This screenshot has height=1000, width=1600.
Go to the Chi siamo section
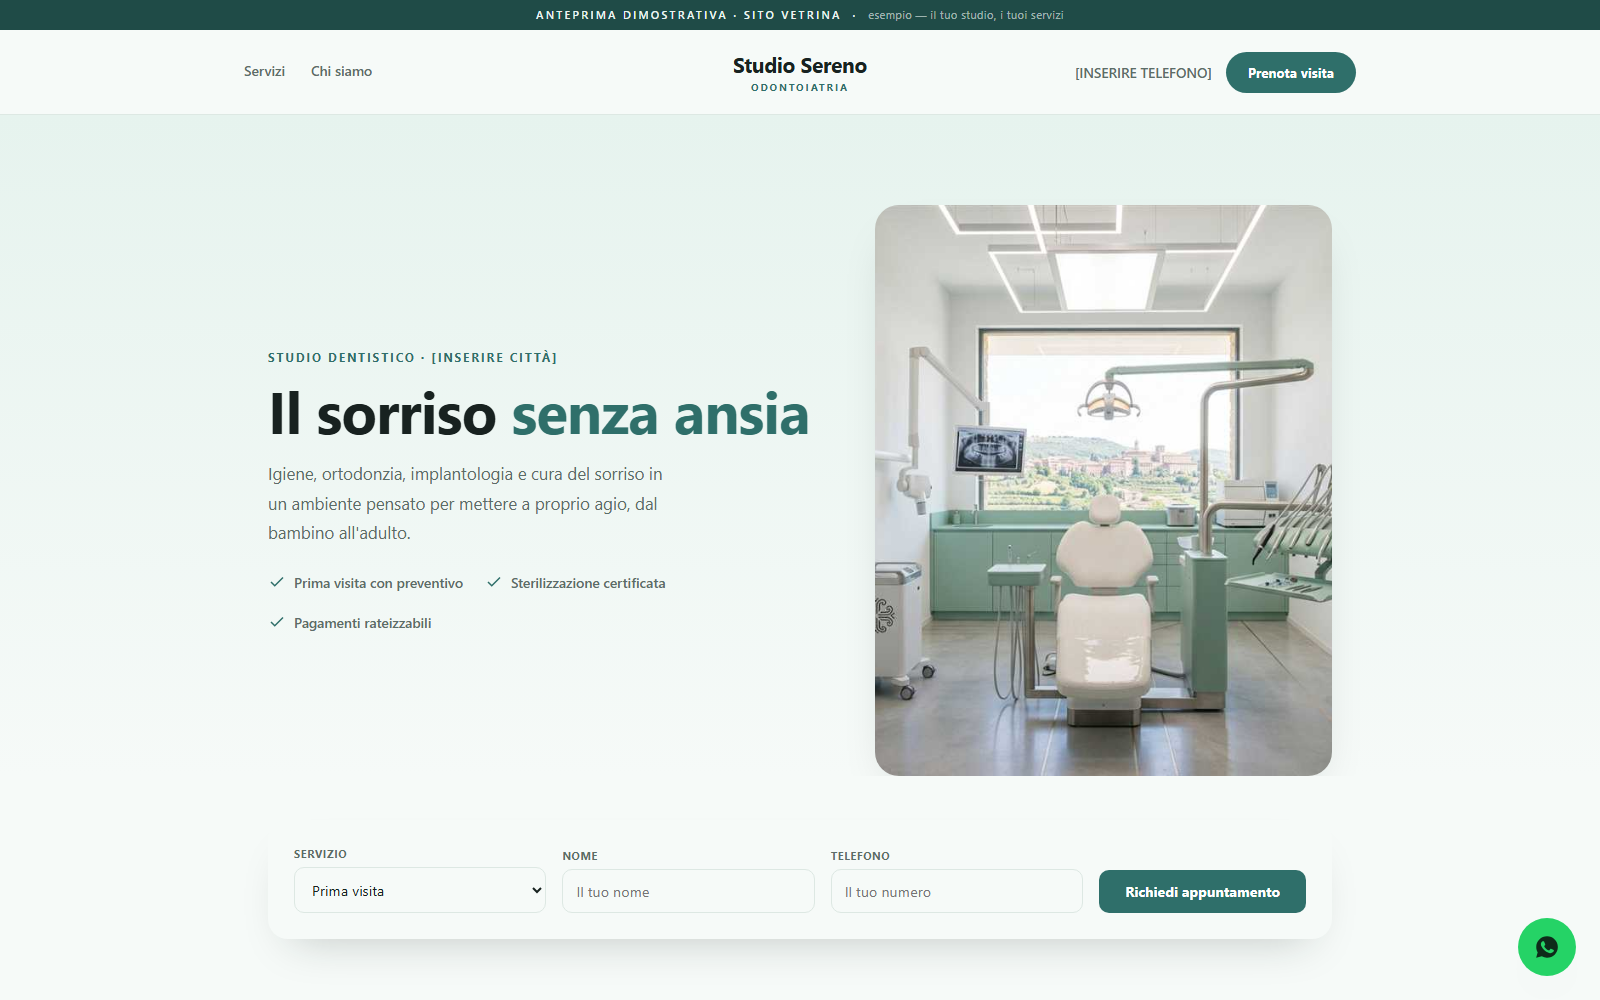pyautogui.click(x=341, y=71)
